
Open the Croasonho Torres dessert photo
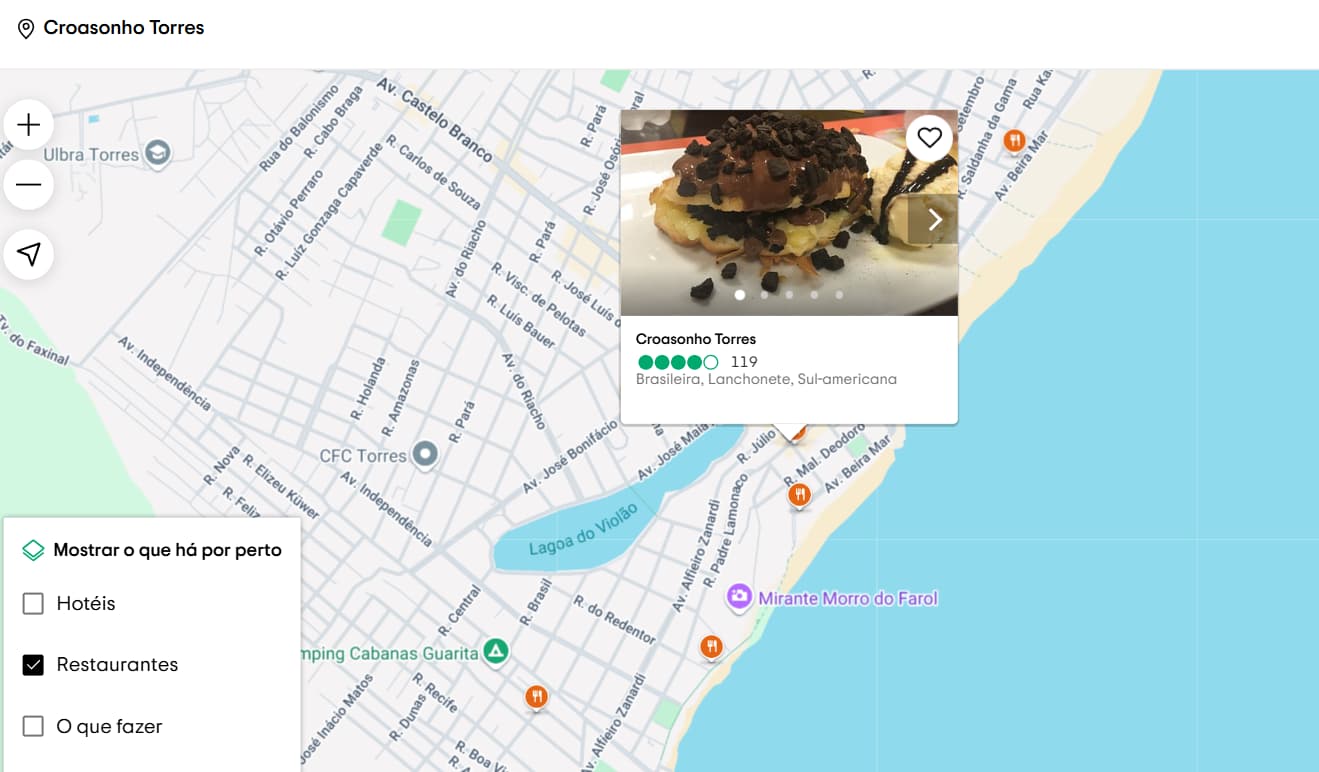tap(789, 213)
